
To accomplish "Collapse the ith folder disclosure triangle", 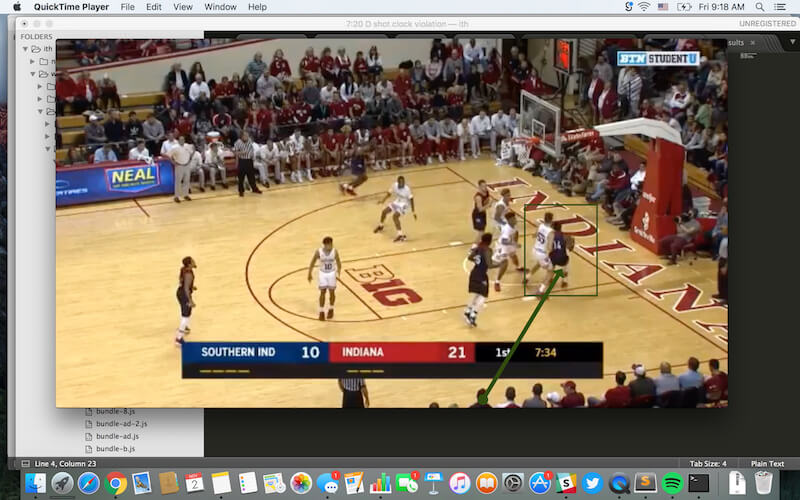I will (x=25, y=49).
